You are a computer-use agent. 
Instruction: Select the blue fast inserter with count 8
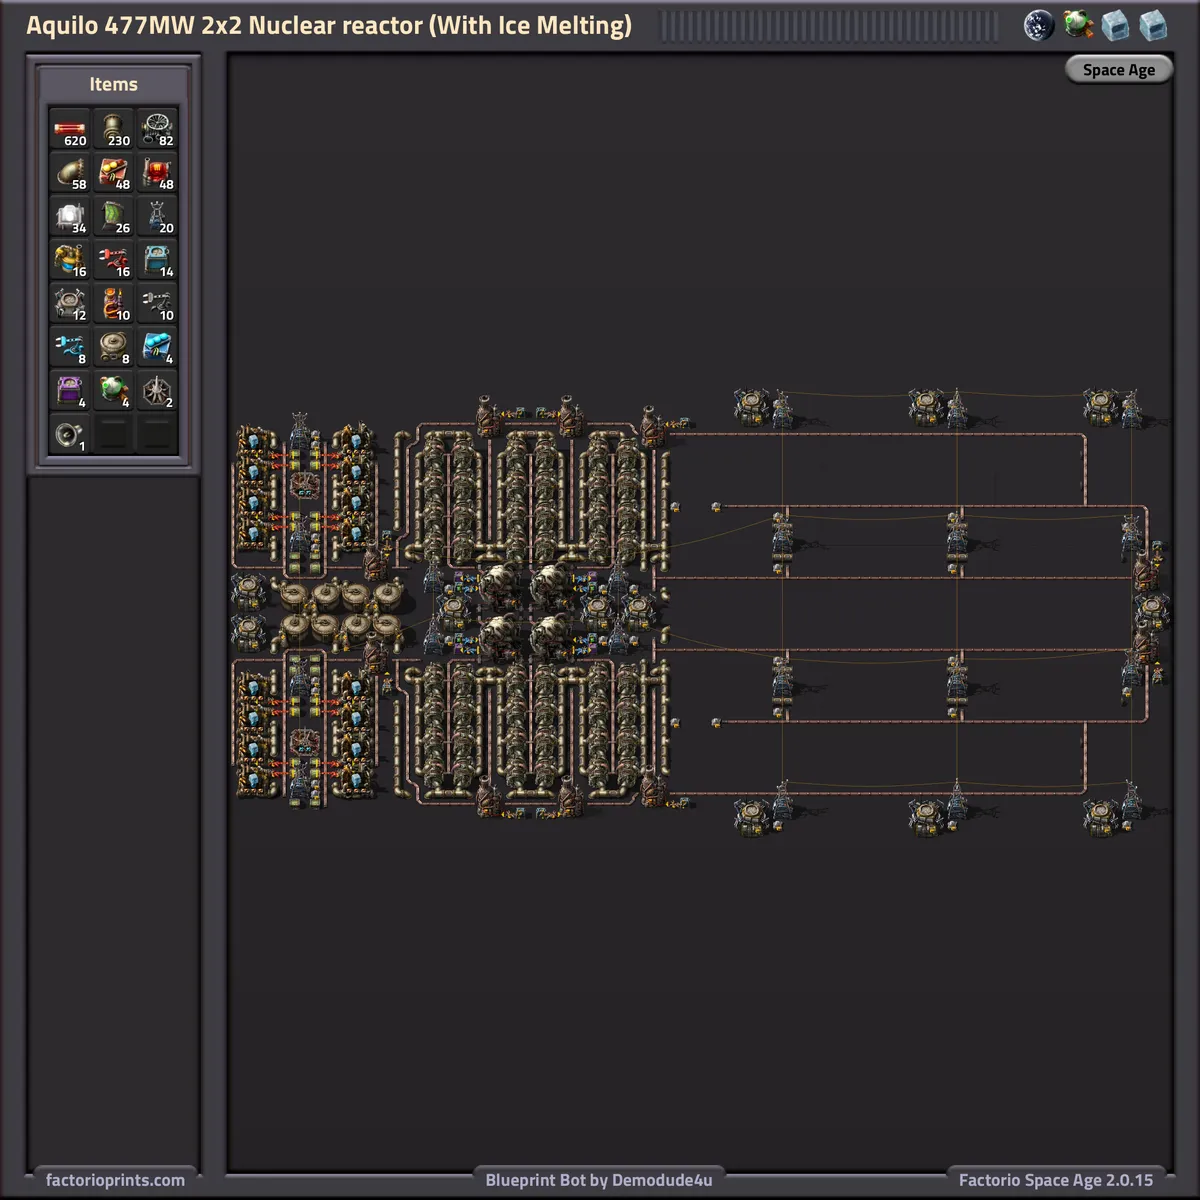tap(70, 348)
